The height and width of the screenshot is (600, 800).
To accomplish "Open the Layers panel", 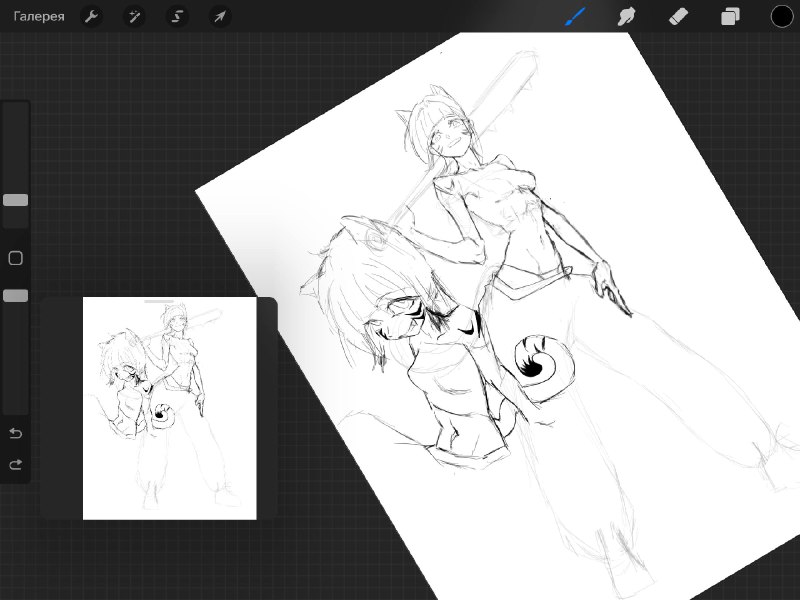I will (x=730, y=16).
